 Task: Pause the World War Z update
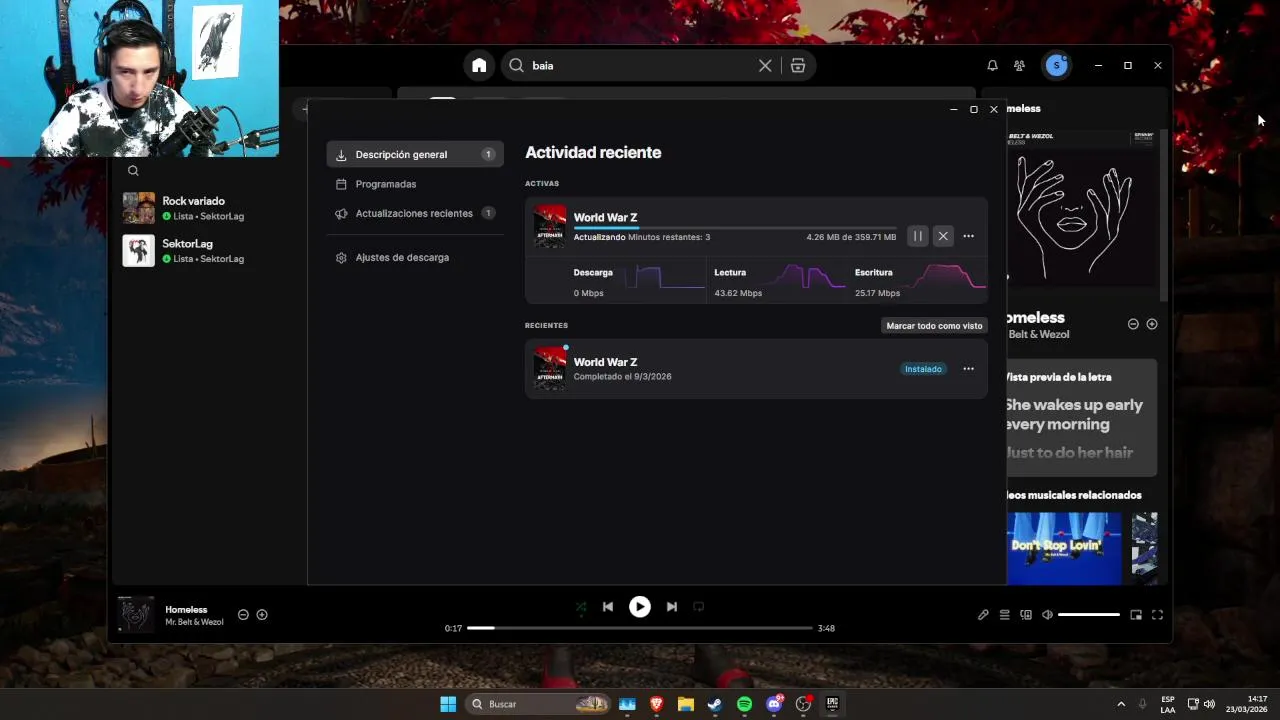tap(917, 236)
